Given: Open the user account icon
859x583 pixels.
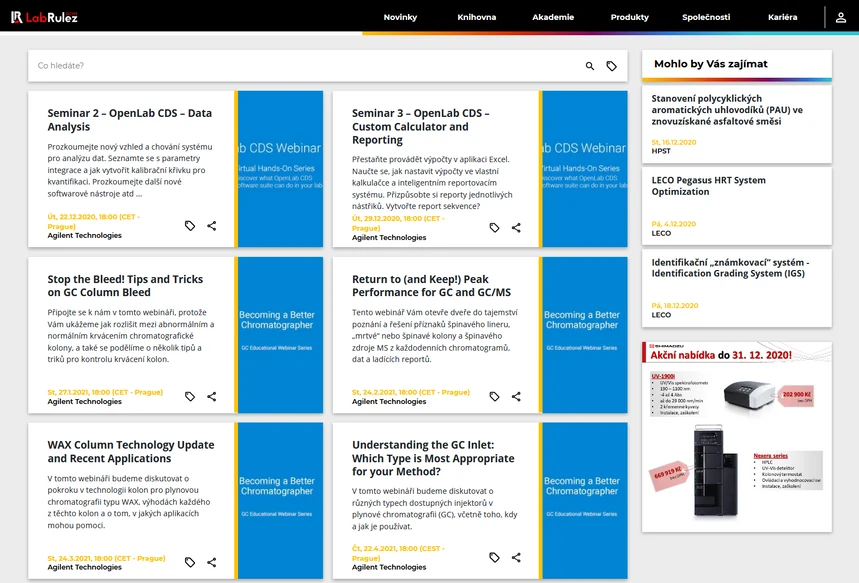Looking at the screenshot, I should click(840, 18).
